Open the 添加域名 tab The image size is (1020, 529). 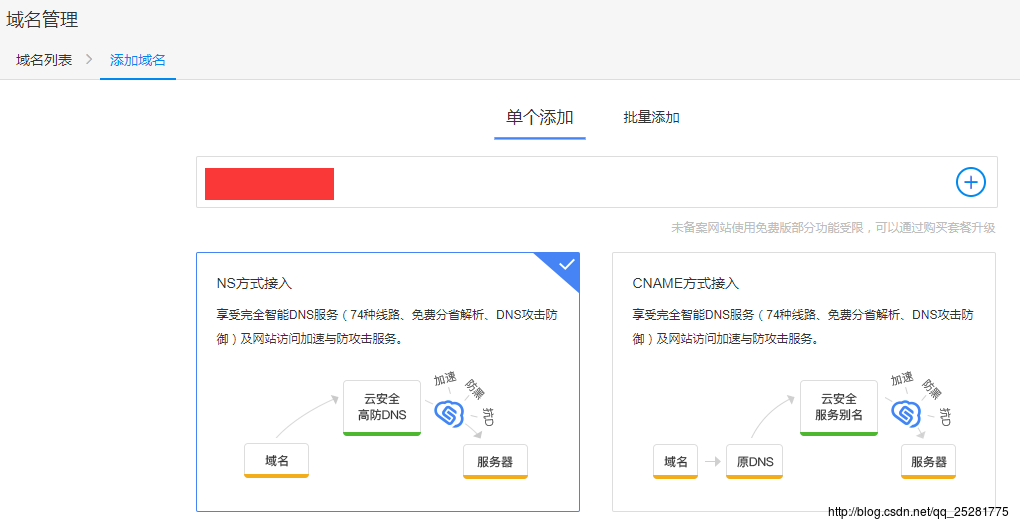point(138,60)
